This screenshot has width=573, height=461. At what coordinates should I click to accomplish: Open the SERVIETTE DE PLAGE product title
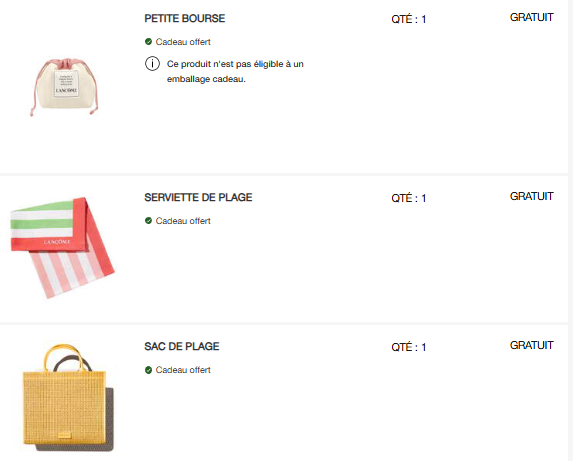tap(198, 197)
